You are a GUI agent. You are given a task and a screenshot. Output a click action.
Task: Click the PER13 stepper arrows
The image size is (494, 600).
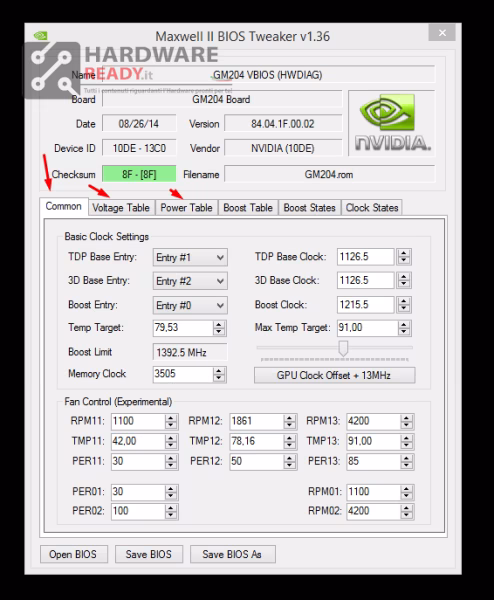pos(407,461)
